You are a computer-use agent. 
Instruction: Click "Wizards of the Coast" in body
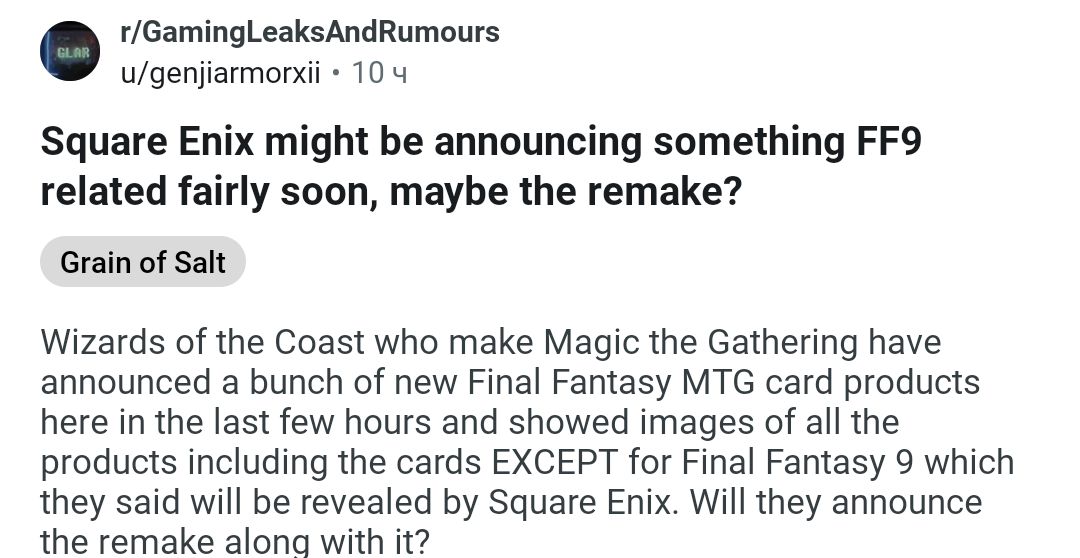tap(203, 343)
